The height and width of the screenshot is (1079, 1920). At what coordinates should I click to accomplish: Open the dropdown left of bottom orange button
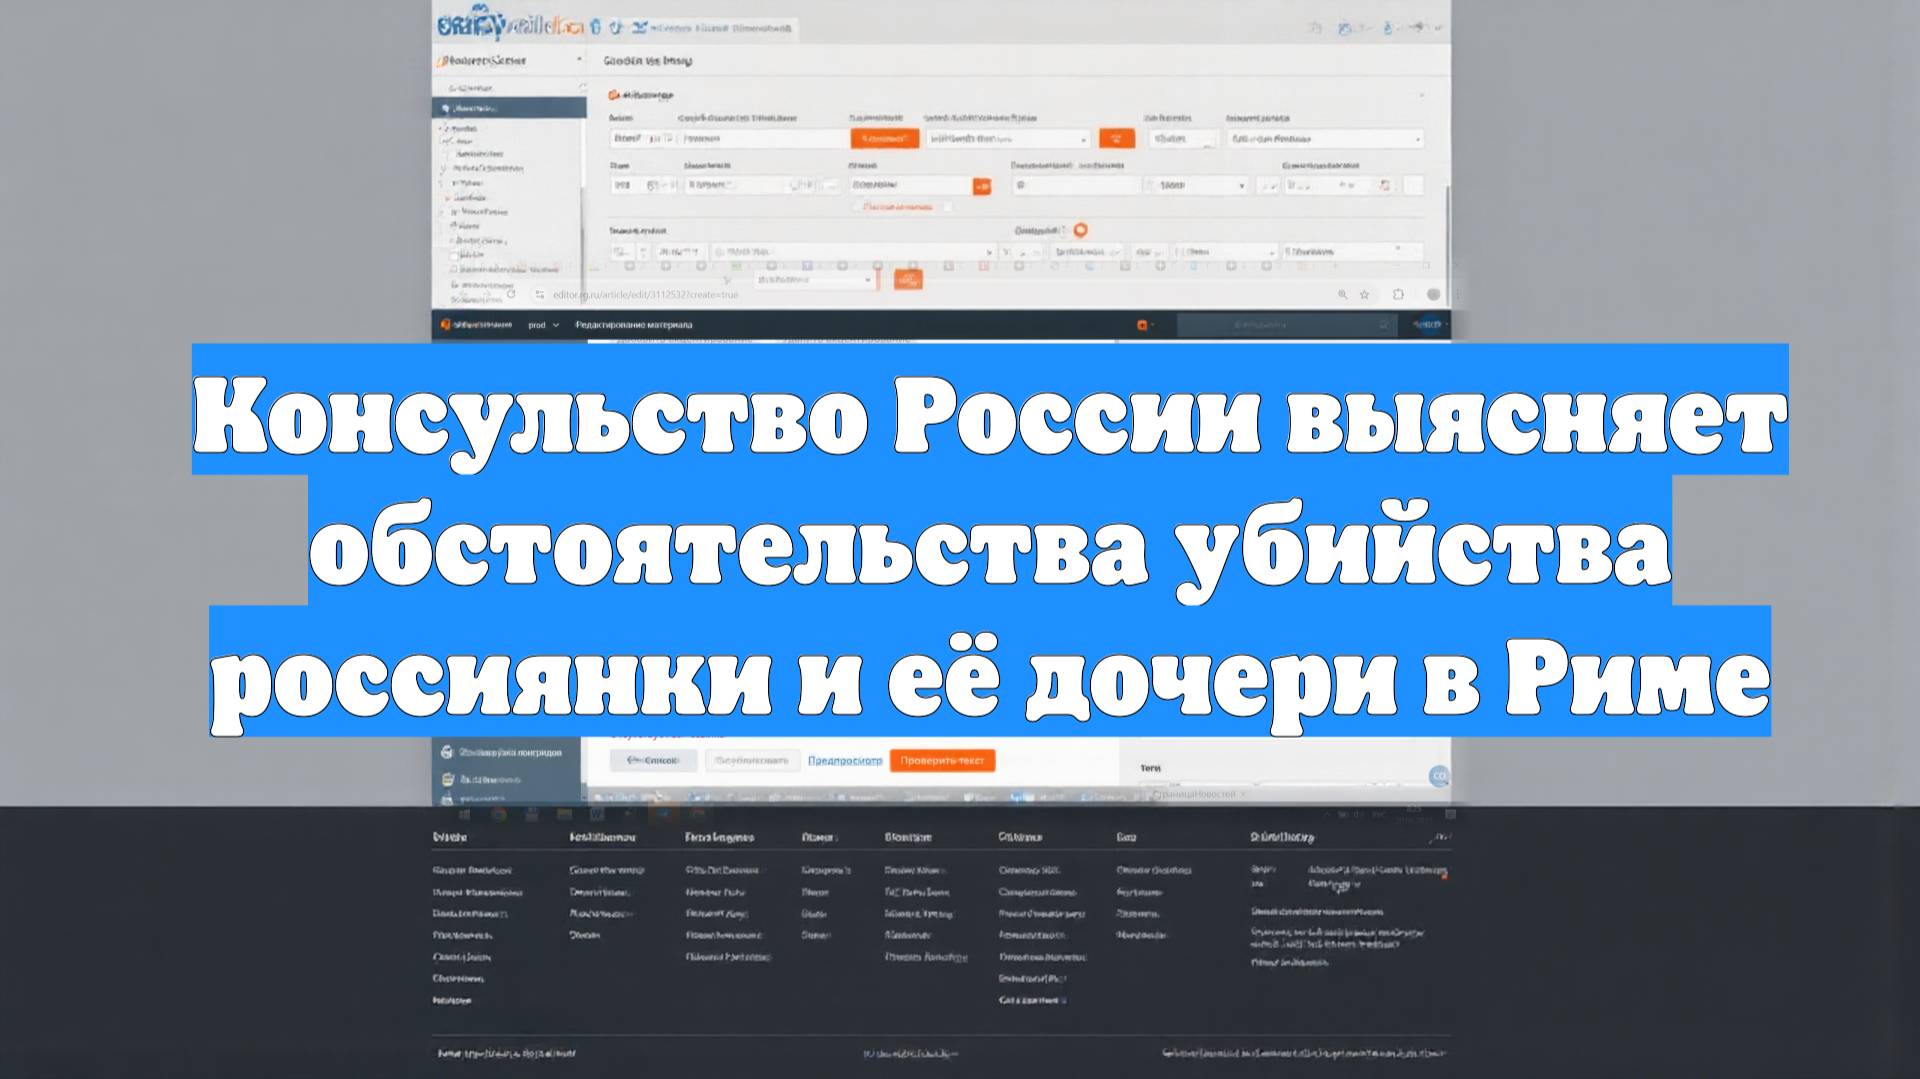click(x=815, y=280)
